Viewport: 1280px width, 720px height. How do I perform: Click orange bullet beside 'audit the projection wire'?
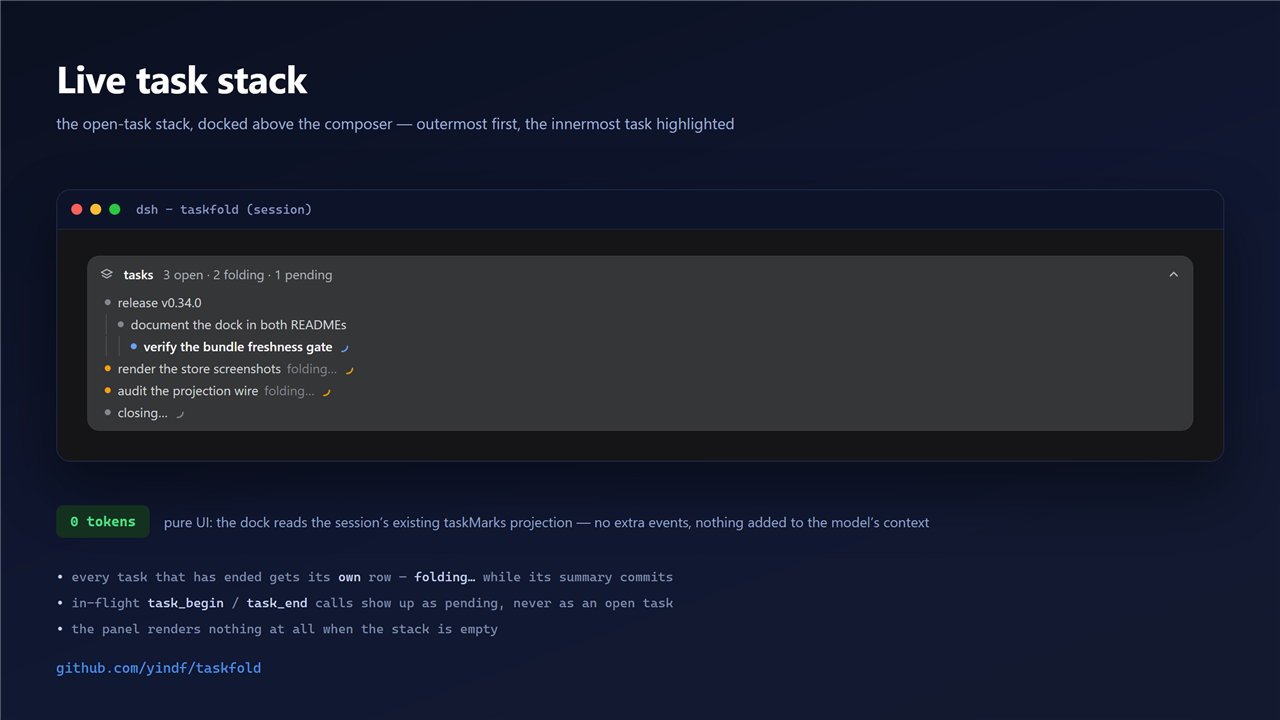pos(108,391)
